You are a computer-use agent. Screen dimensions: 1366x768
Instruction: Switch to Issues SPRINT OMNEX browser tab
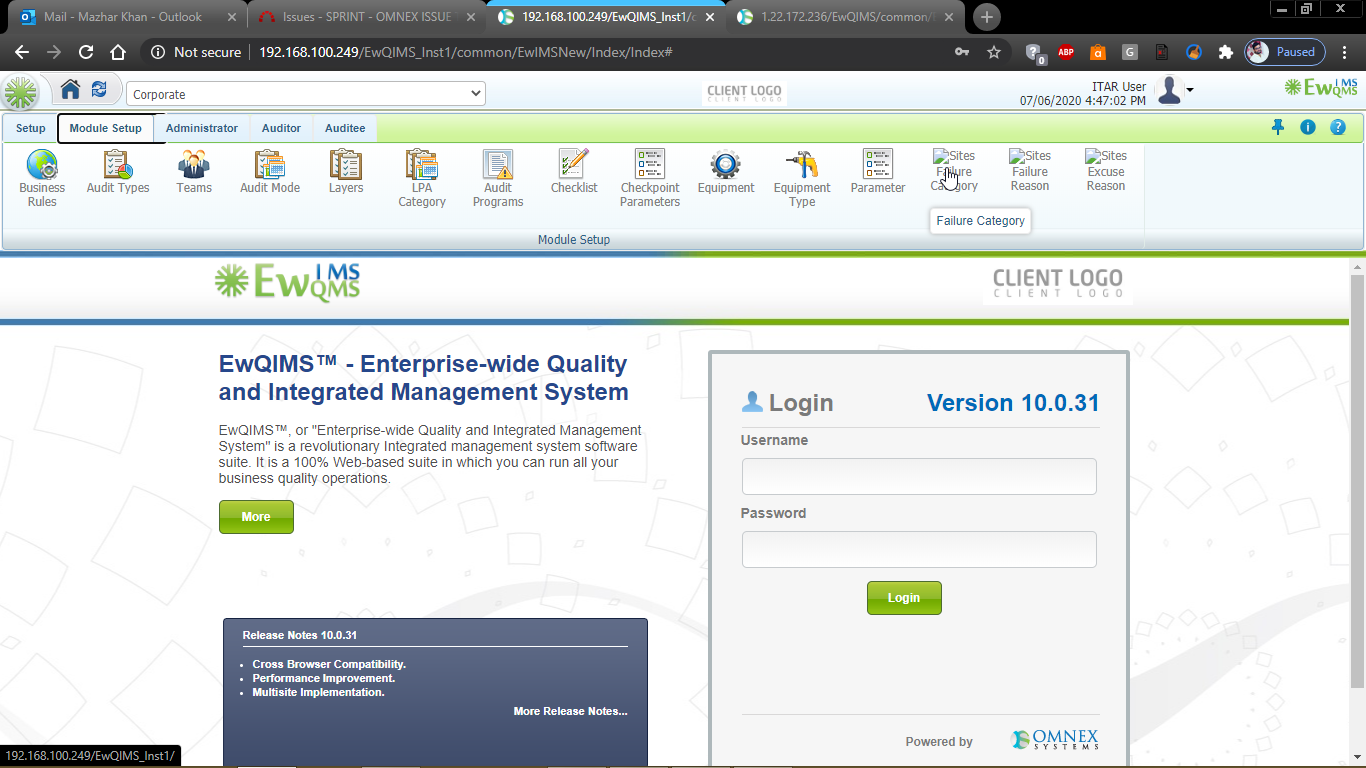pos(366,17)
